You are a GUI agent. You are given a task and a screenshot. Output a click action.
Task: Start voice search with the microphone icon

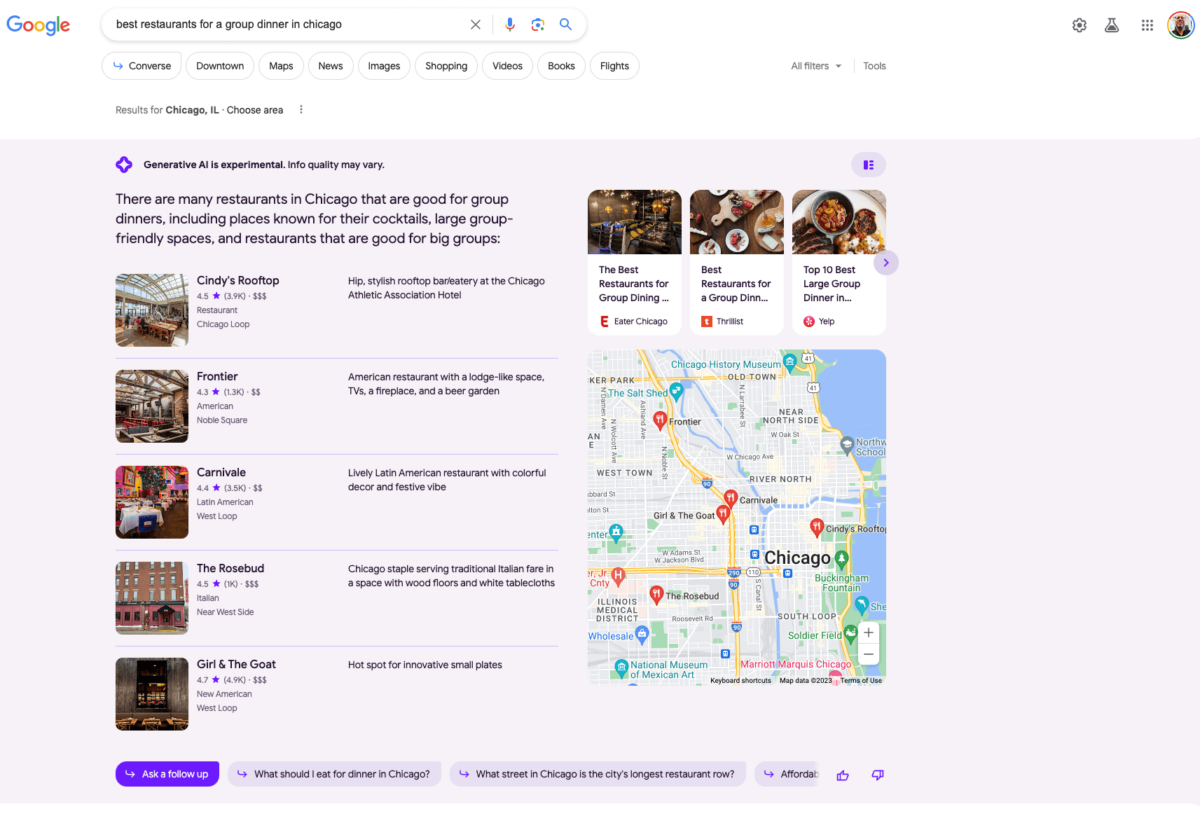[x=510, y=25]
